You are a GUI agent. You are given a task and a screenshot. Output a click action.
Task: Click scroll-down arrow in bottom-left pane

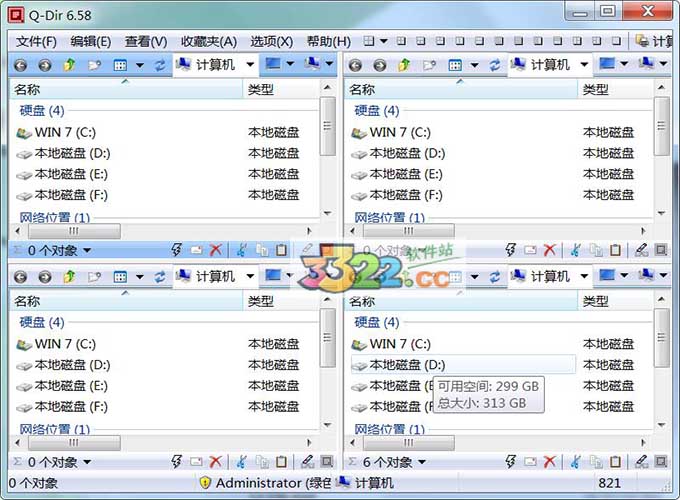click(327, 425)
